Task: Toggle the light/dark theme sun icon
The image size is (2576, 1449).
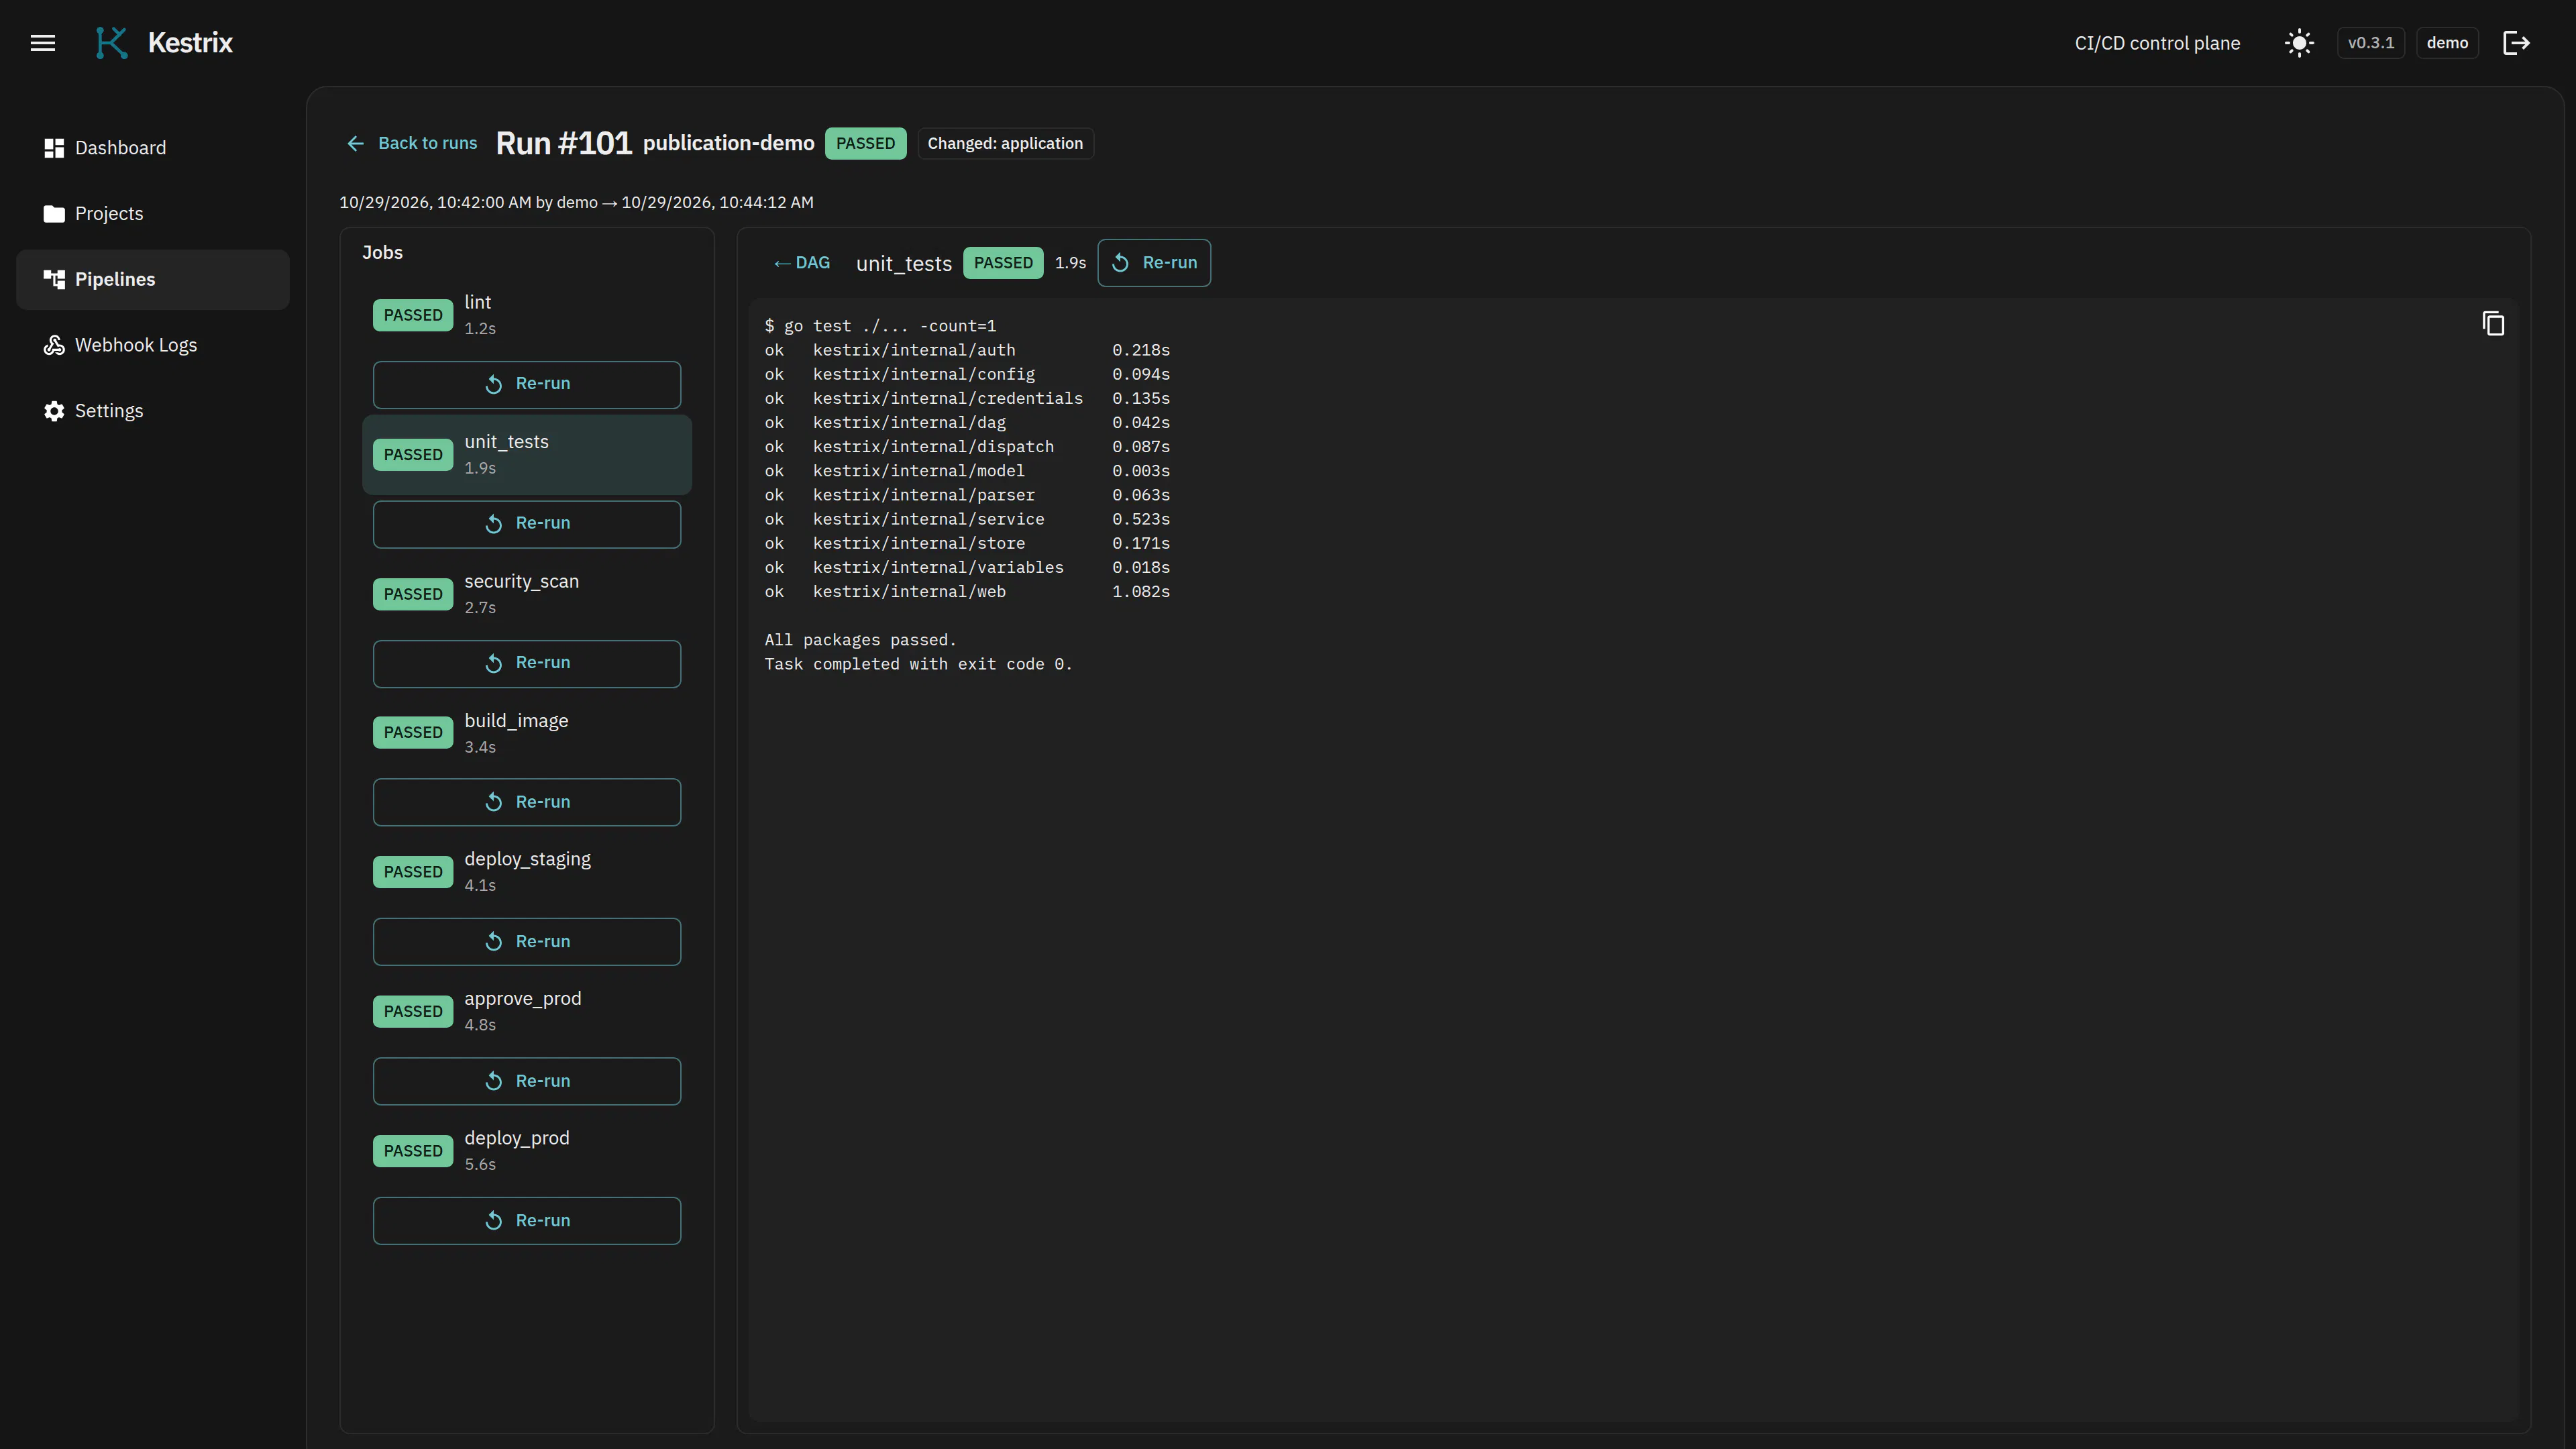Action: point(2299,43)
